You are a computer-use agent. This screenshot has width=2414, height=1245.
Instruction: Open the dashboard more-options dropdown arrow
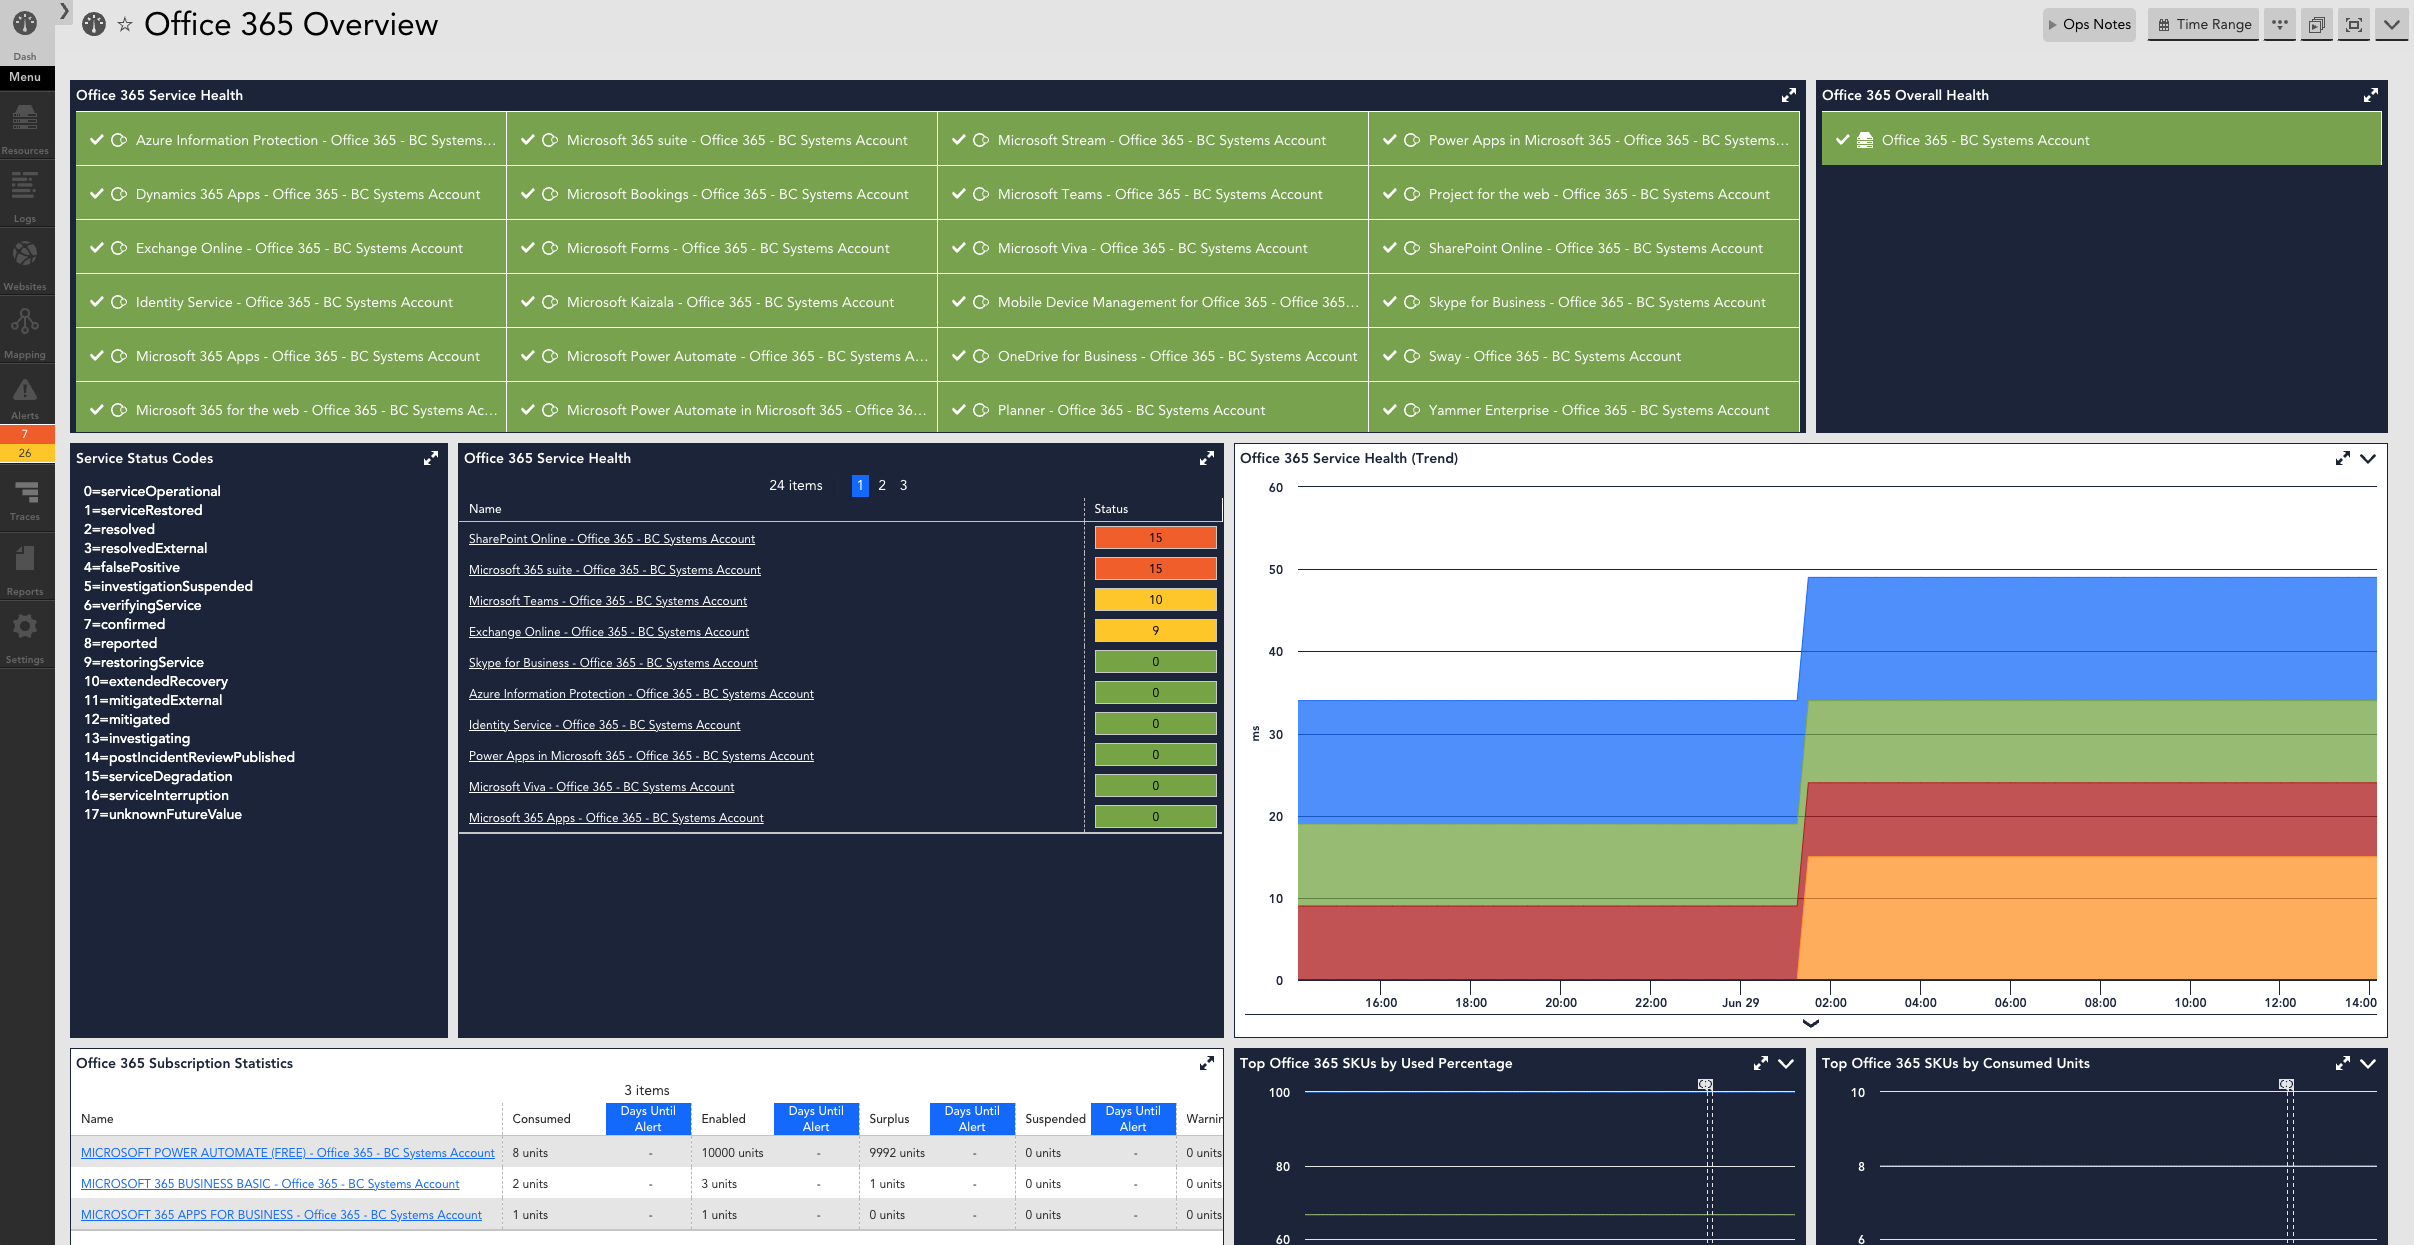click(x=2391, y=24)
